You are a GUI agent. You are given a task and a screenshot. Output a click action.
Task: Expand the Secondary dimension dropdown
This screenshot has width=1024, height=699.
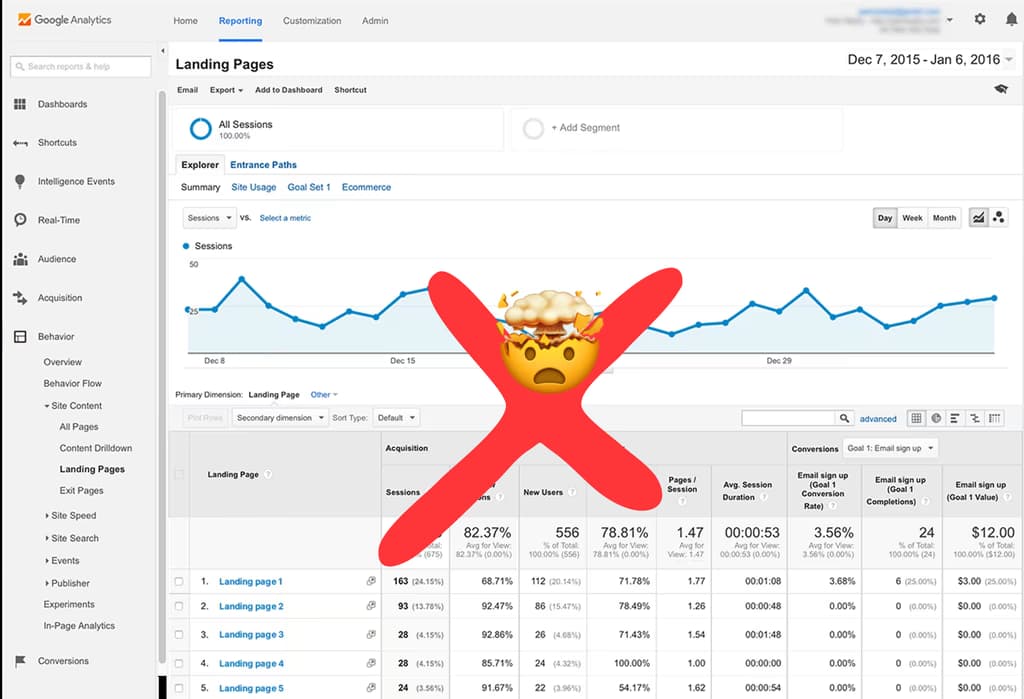tap(279, 417)
